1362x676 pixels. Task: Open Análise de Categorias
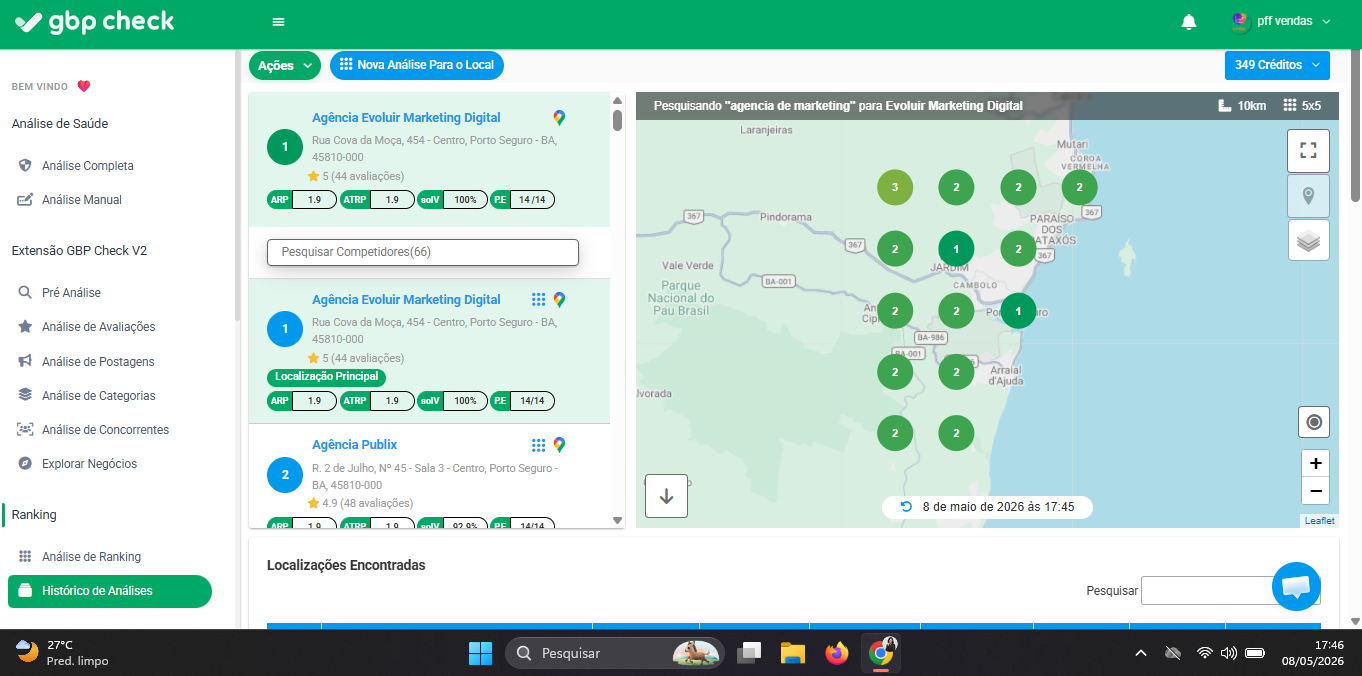99,396
